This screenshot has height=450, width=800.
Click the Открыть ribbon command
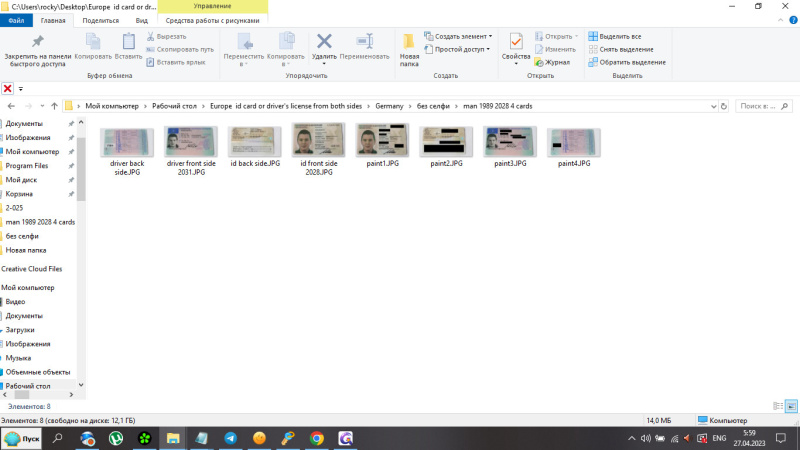(x=557, y=36)
